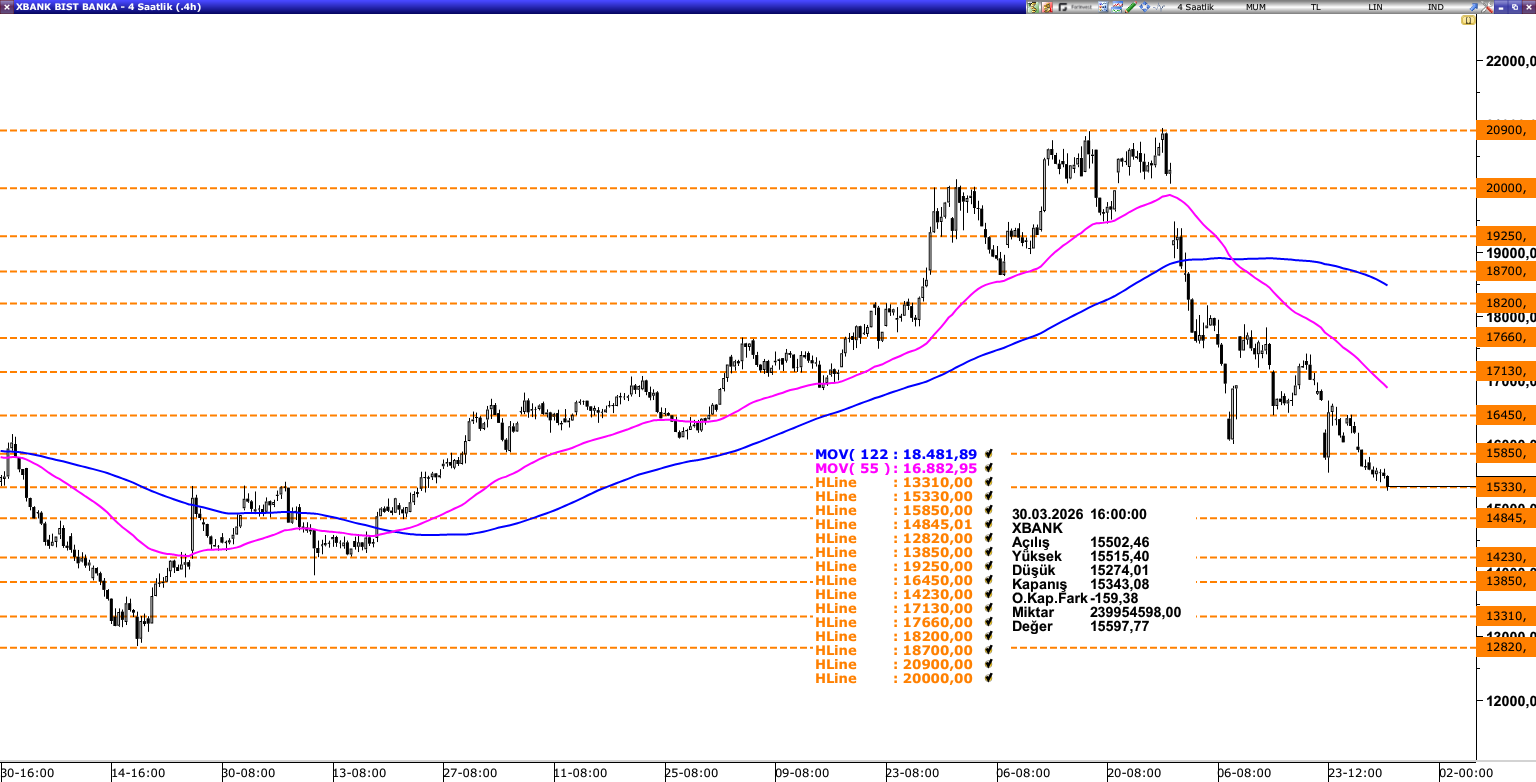Viewport: 1536px width, 782px height.
Task: Click the 17130 level label on price axis
Action: (1506, 371)
